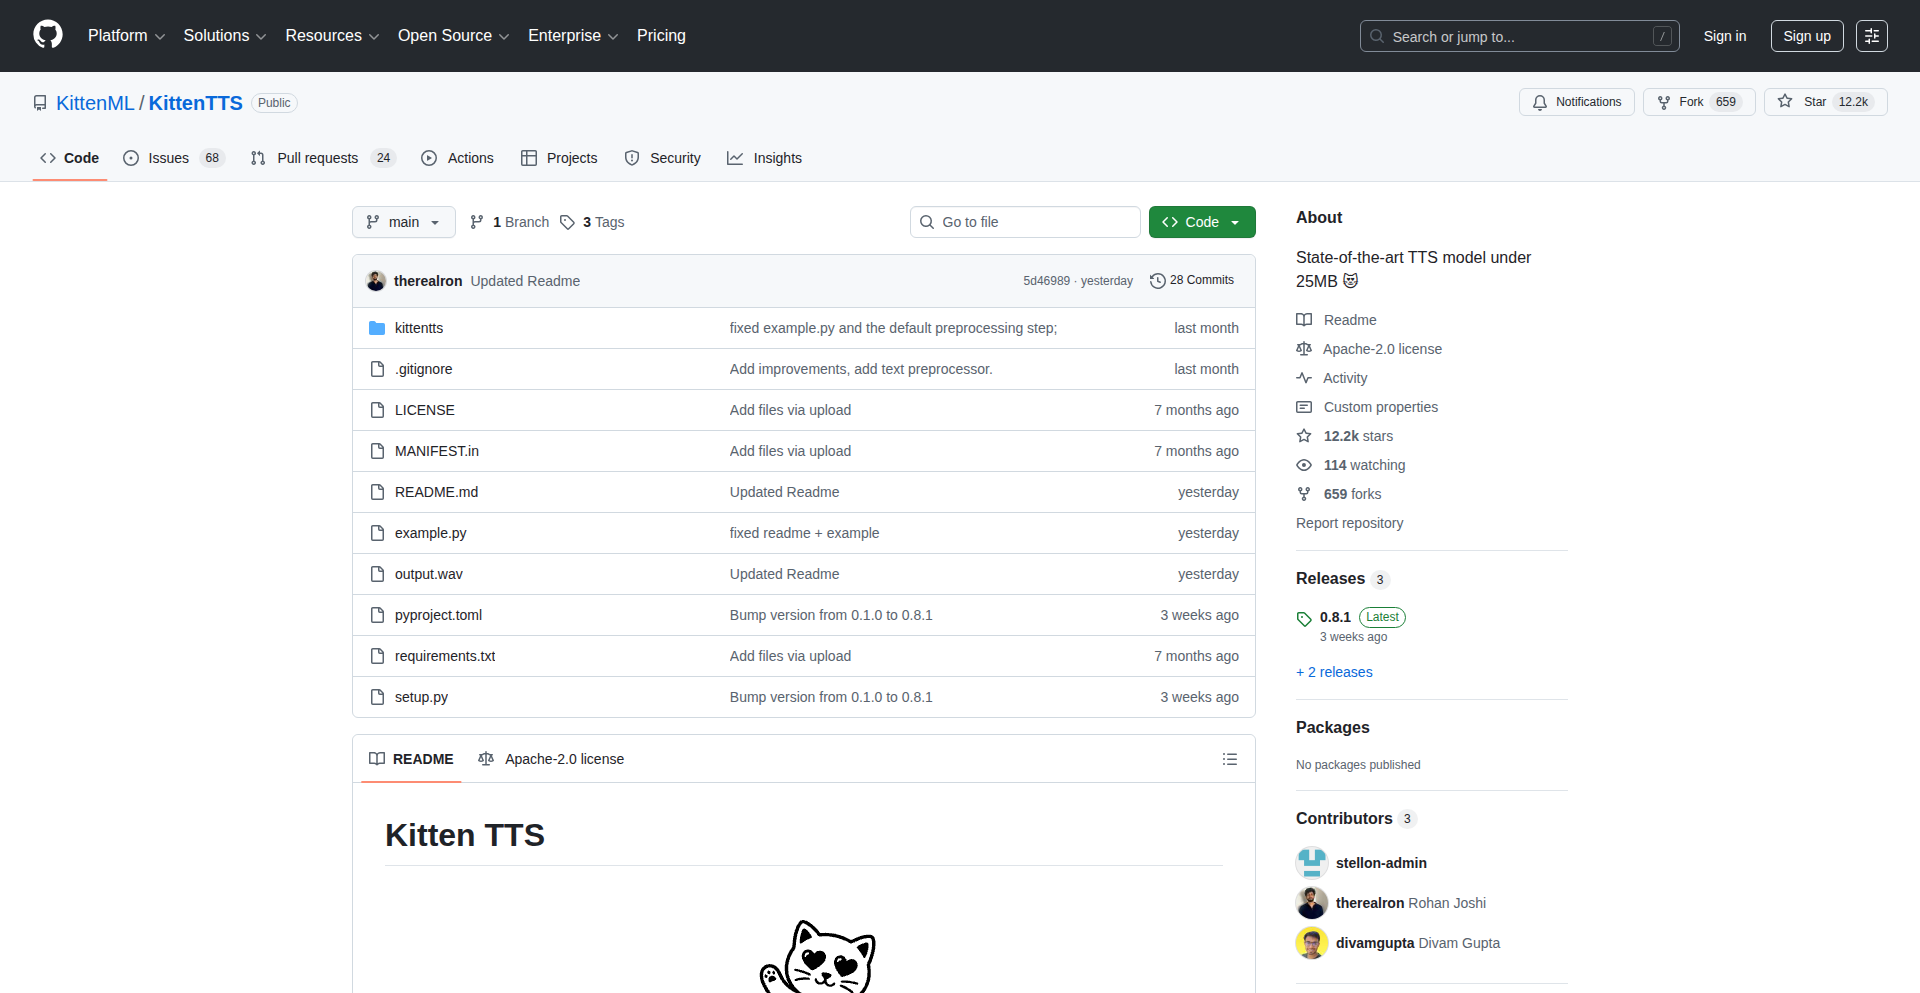
Task: Open the green Code dropdown
Action: click(1202, 222)
